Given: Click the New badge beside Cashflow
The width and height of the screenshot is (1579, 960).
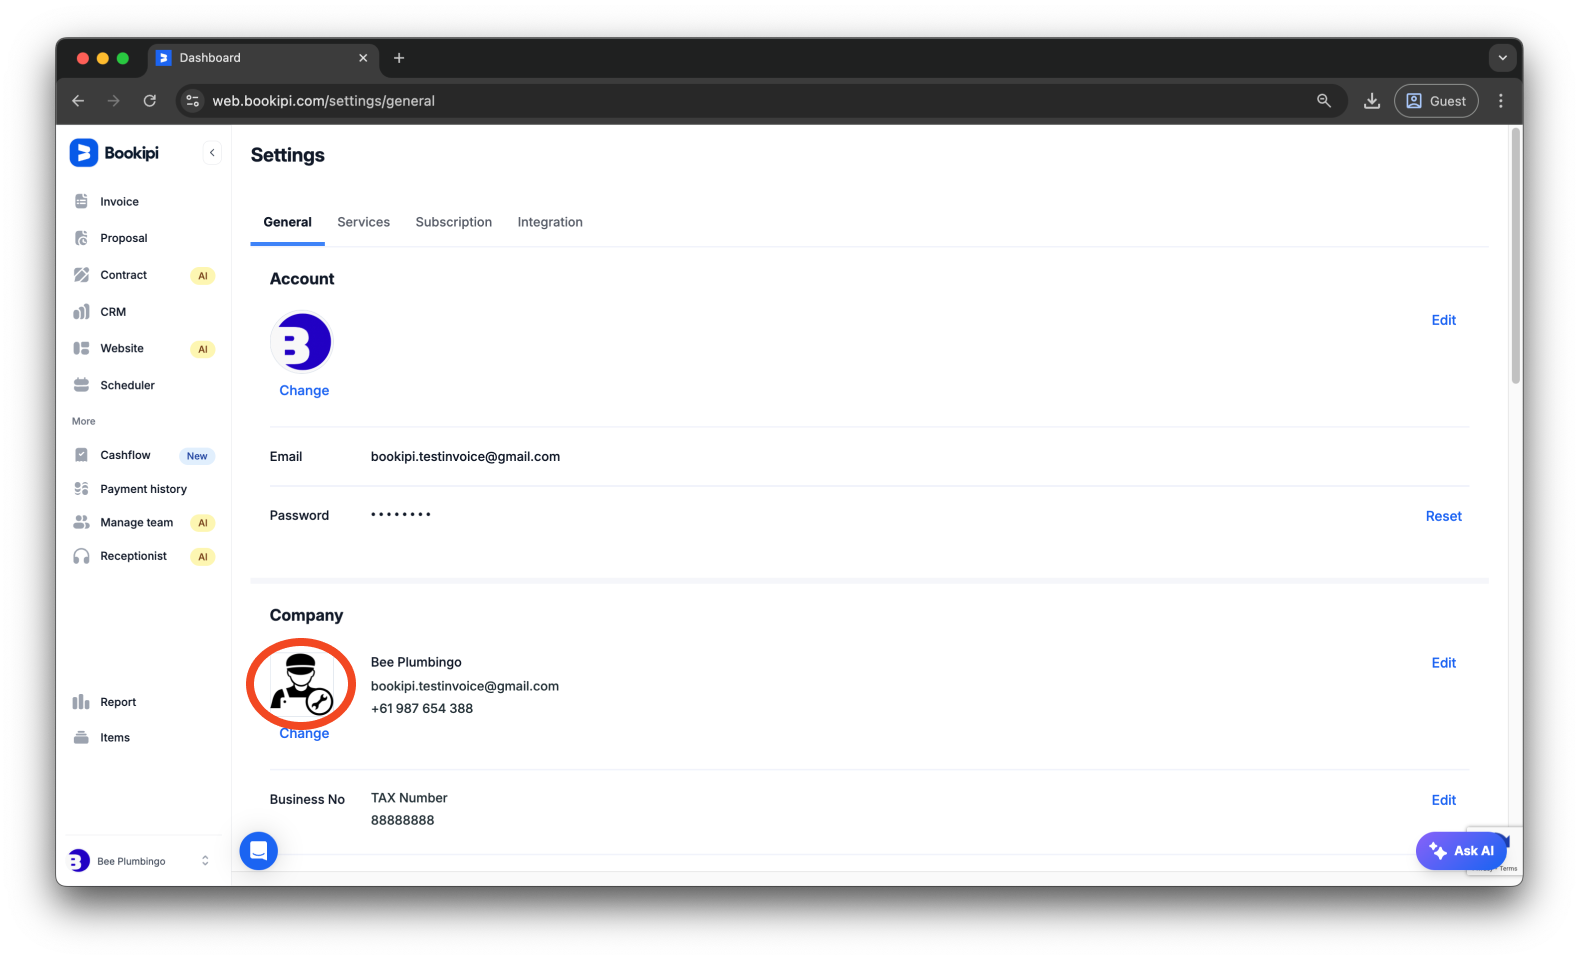Looking at the screenshot, I should coord(197,456).
